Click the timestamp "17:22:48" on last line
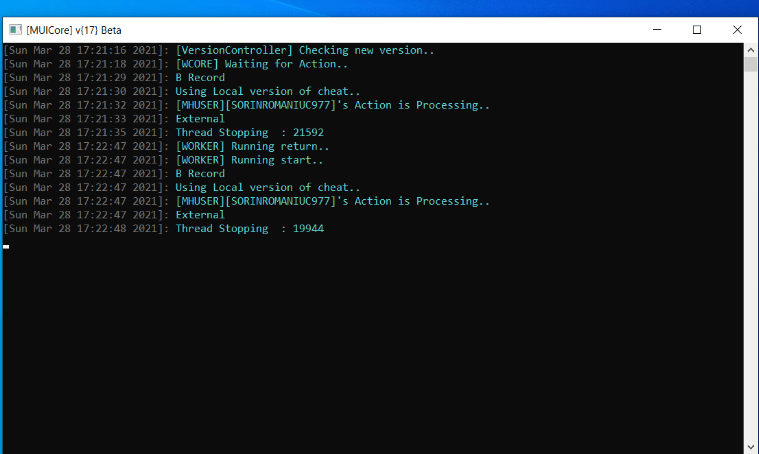 [102, 228]
